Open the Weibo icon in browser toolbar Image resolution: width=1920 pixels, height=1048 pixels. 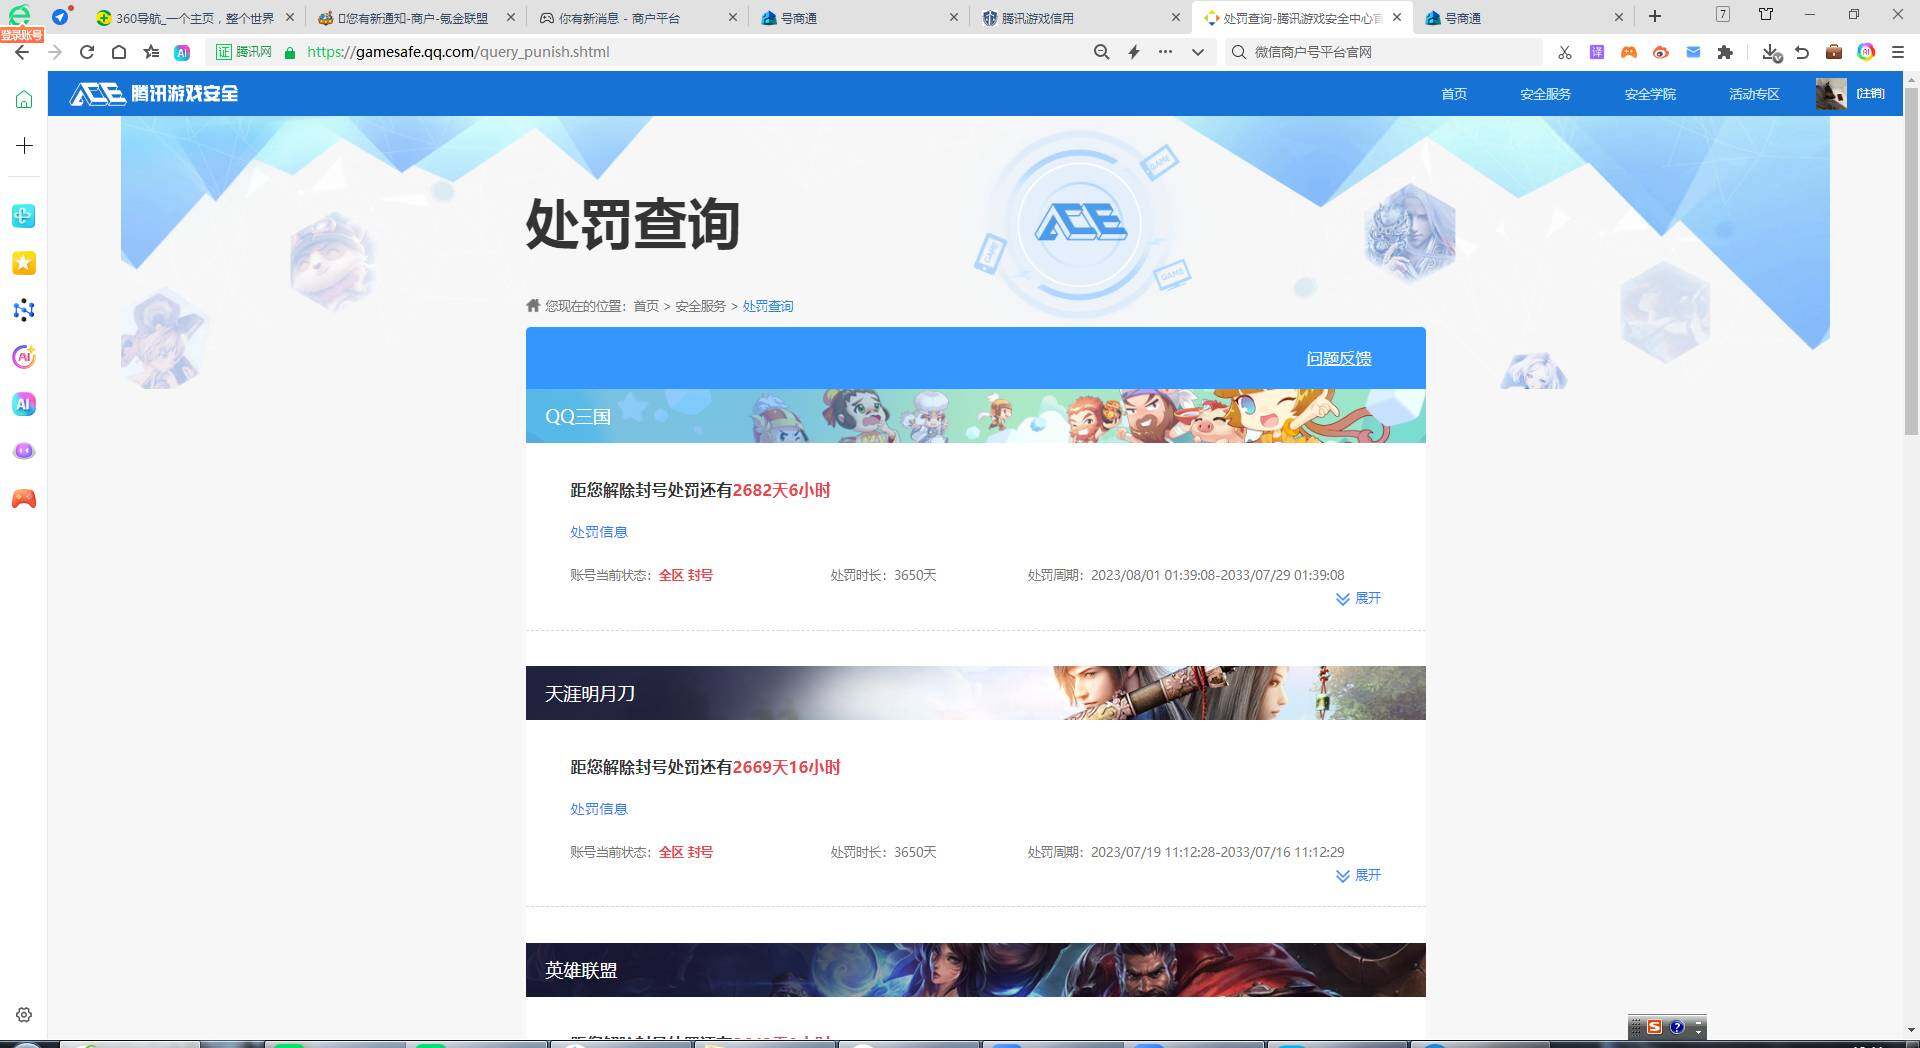click(x=1661, y=52)
